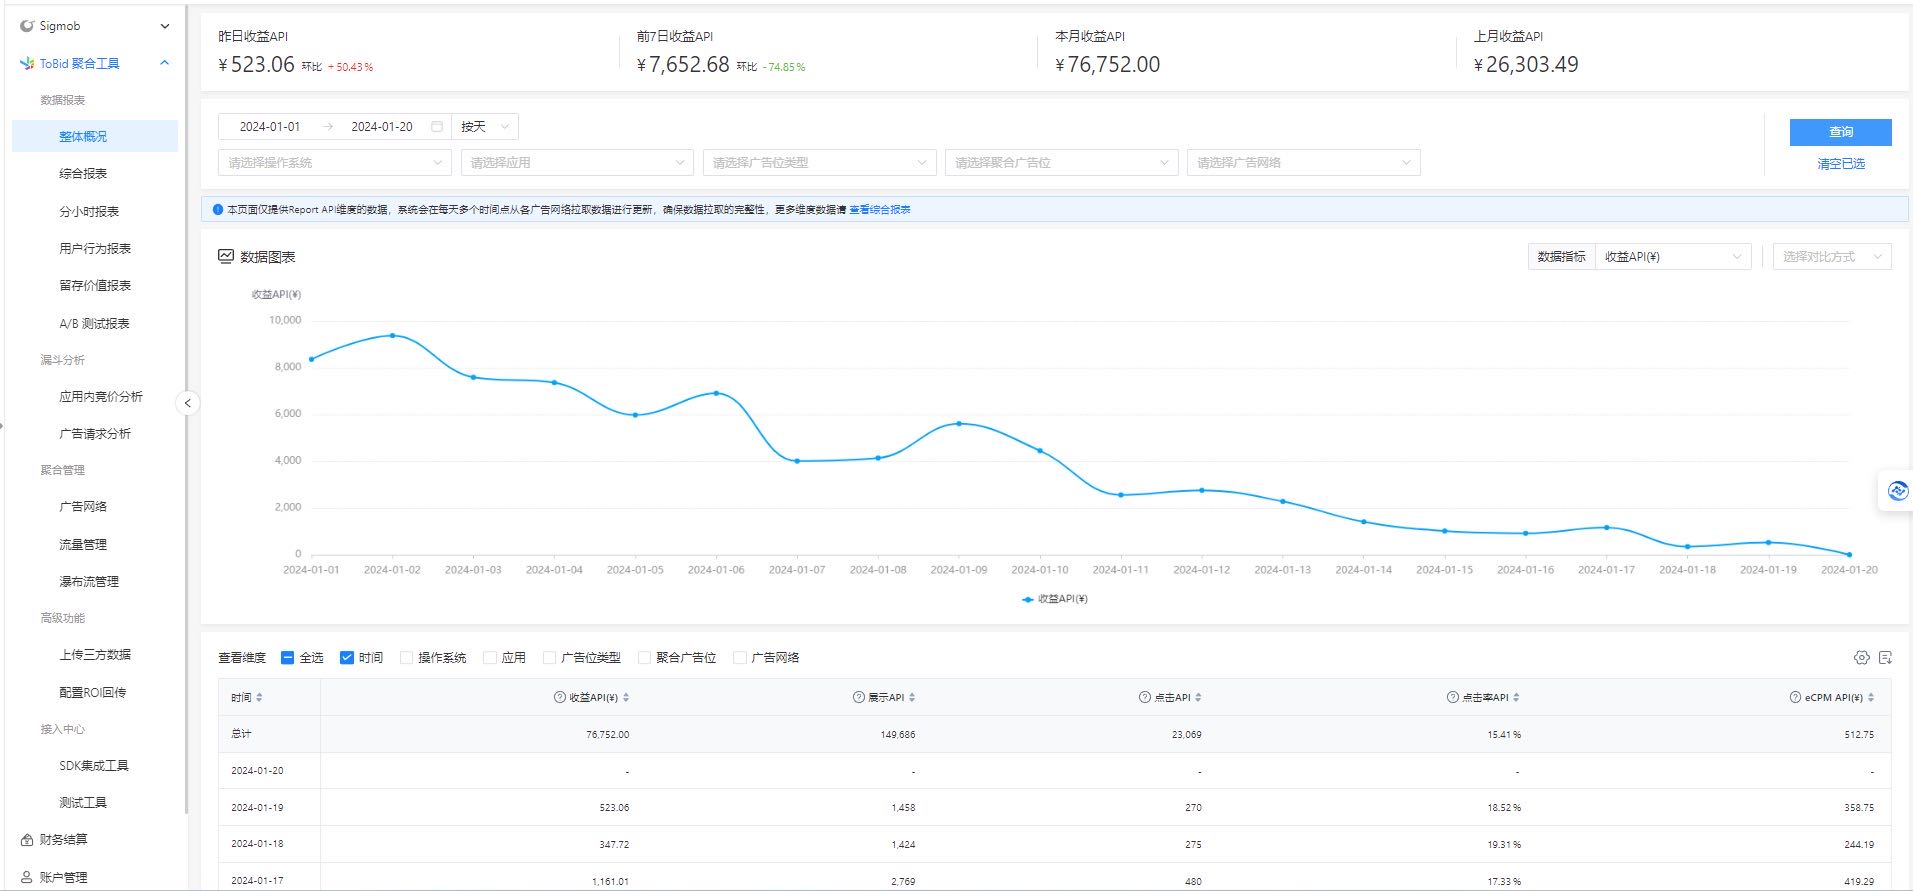Screen dimensions: 1913x891
Task: Collapse the sidebar using the arrow handle
Action: 187,403
